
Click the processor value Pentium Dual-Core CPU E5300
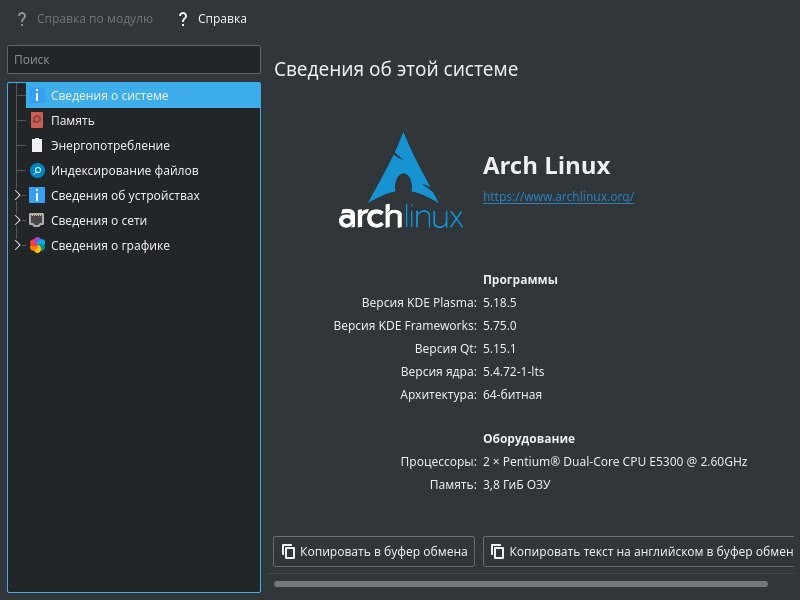click(x=615, y=461)
